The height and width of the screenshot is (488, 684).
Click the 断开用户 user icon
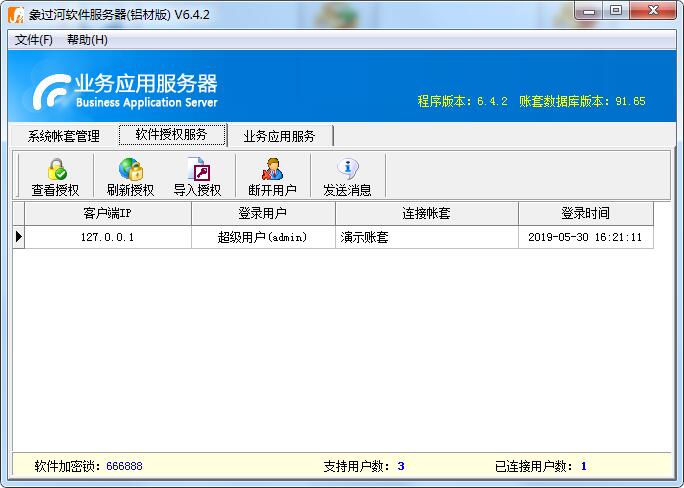(x=273, y=169)
